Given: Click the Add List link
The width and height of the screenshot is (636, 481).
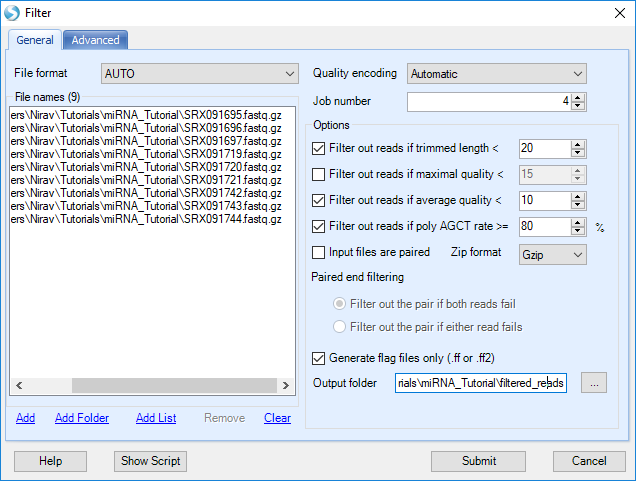Looking at the screenshot, I should (156, 418).
